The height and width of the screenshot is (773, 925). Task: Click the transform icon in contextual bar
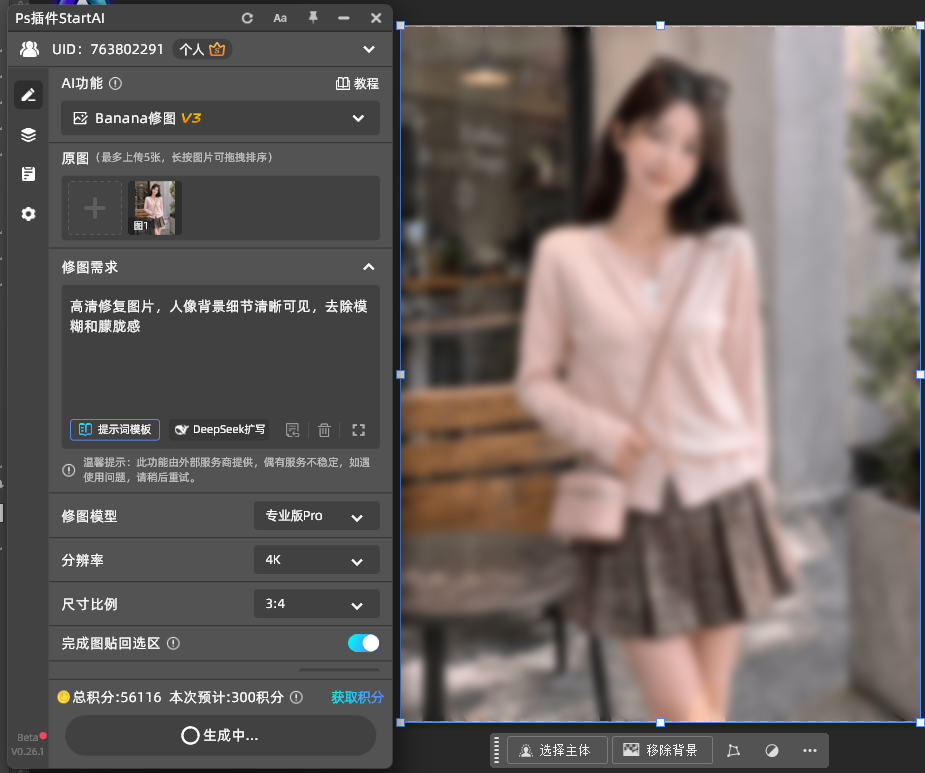click(733, 751)
